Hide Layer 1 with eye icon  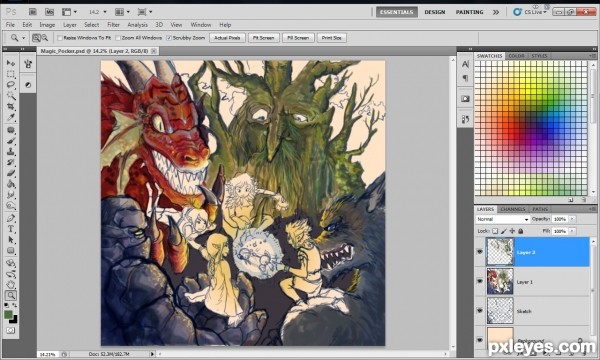[480, 281]
